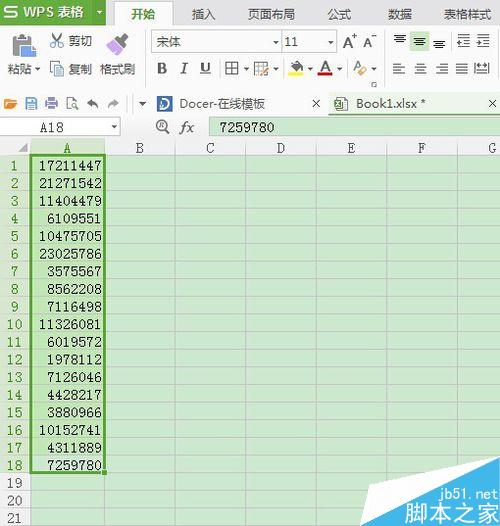Select column A header
This screenshot has width=500, height=526.
coord(67,148)
